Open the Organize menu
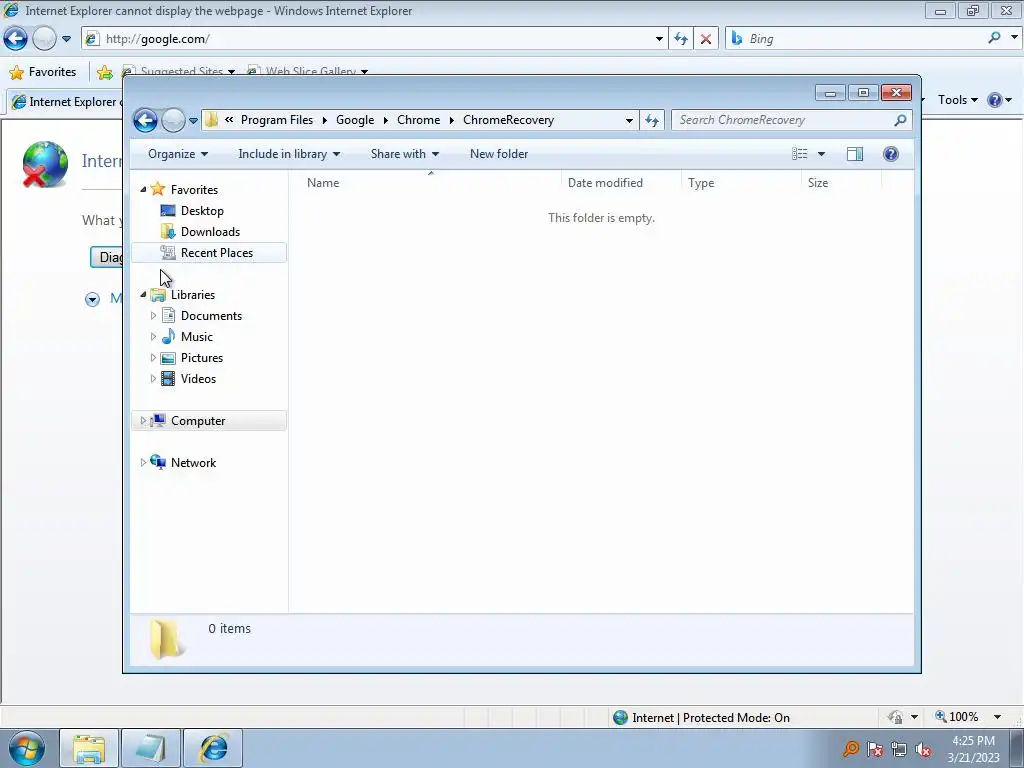 178,154
